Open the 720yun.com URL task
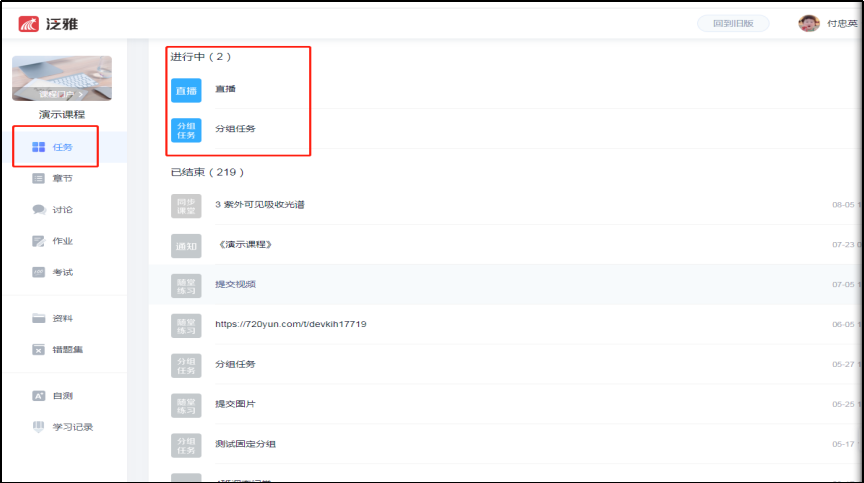The image size is (864, 483). coord(290,324)
